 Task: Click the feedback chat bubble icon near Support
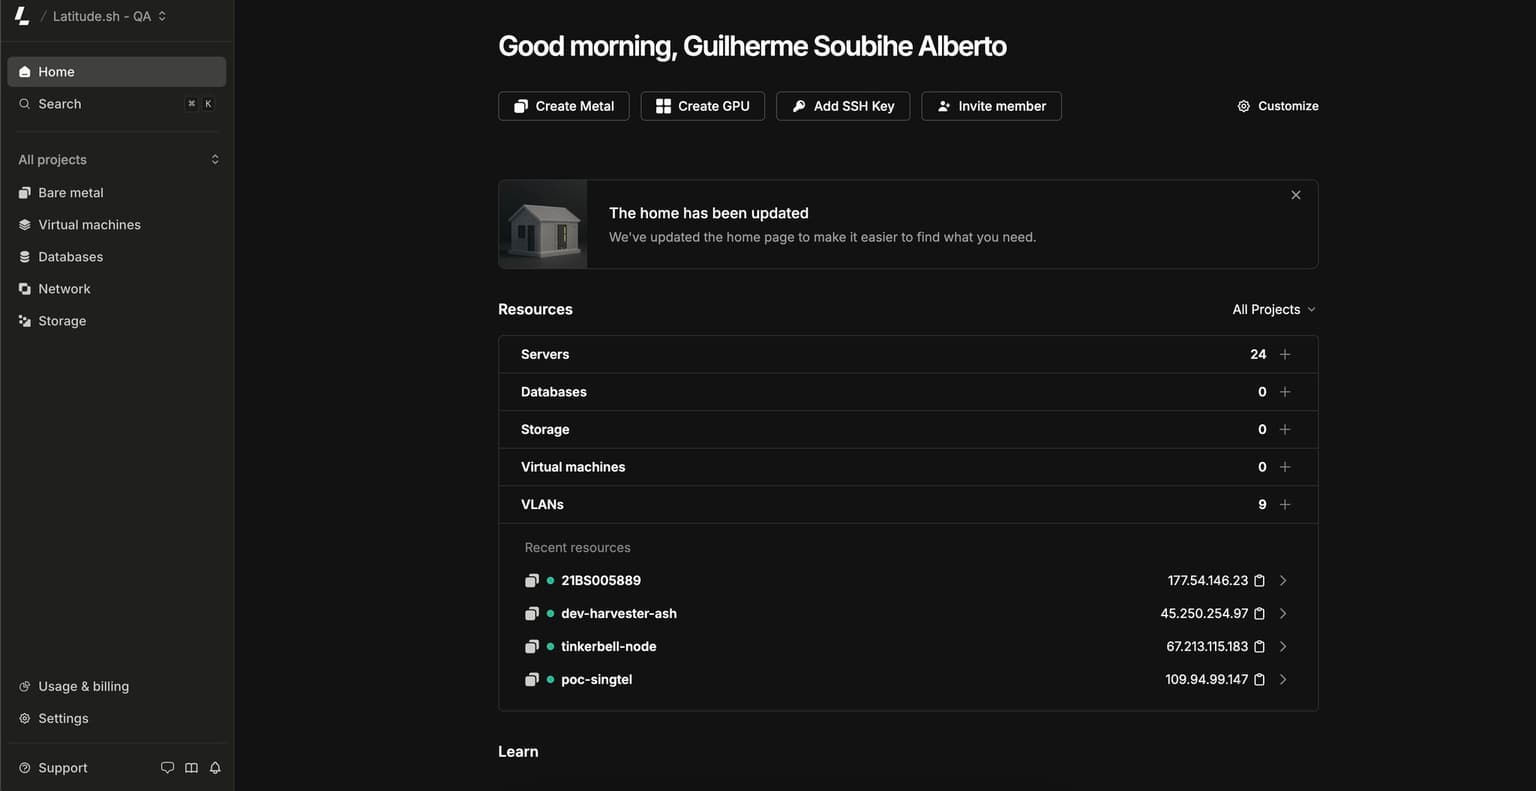tap(167, 767)
